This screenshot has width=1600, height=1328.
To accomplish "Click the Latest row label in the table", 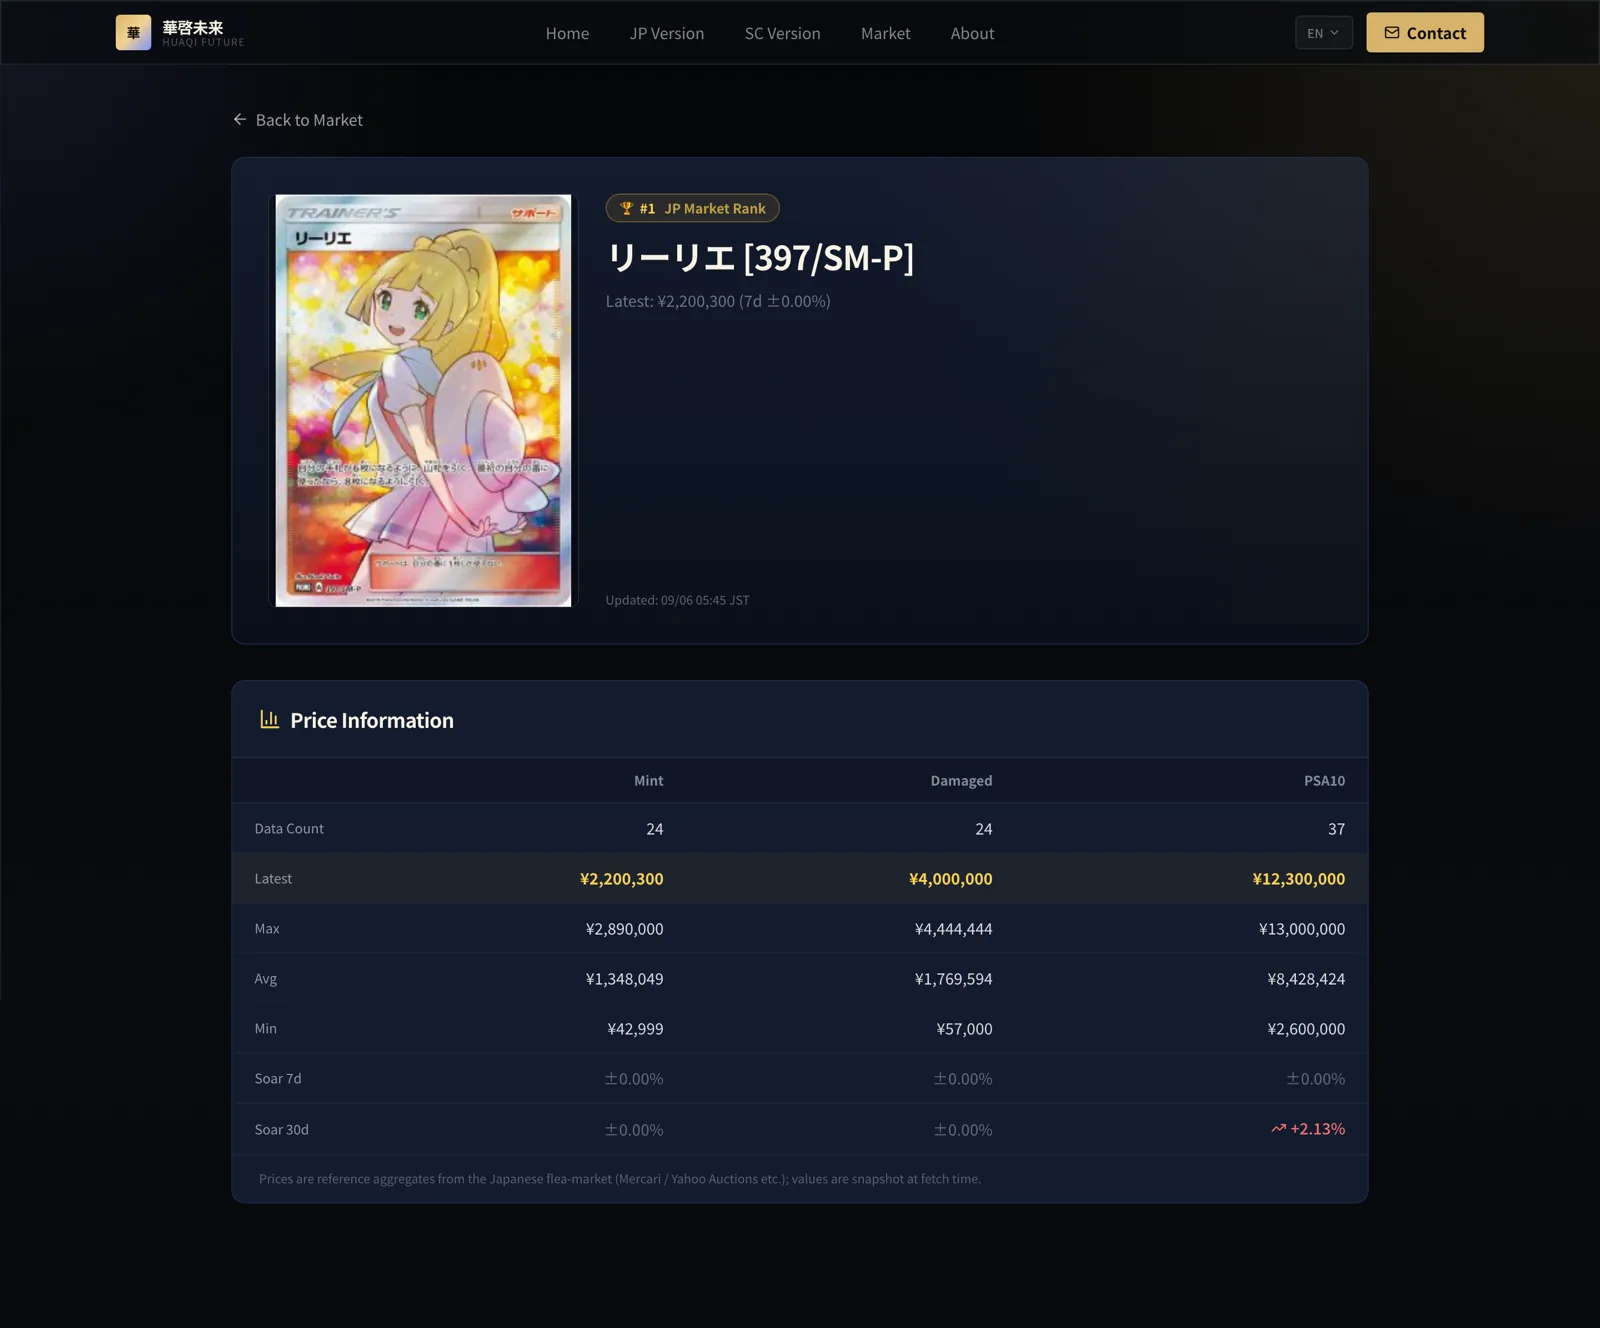I will point(273,879).
